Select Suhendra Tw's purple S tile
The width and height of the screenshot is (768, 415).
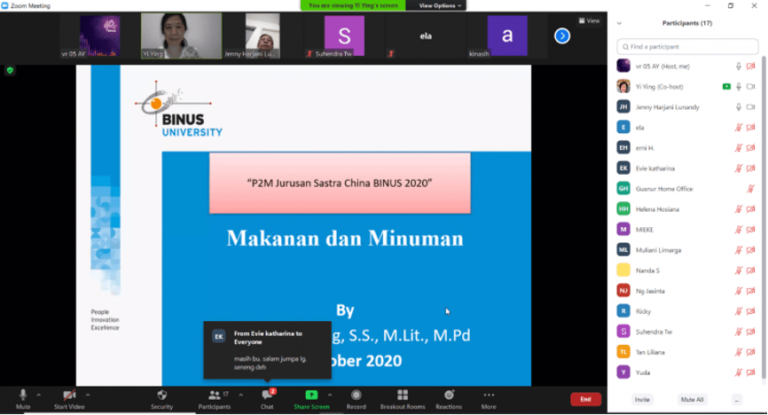click(x=344, y=36)
